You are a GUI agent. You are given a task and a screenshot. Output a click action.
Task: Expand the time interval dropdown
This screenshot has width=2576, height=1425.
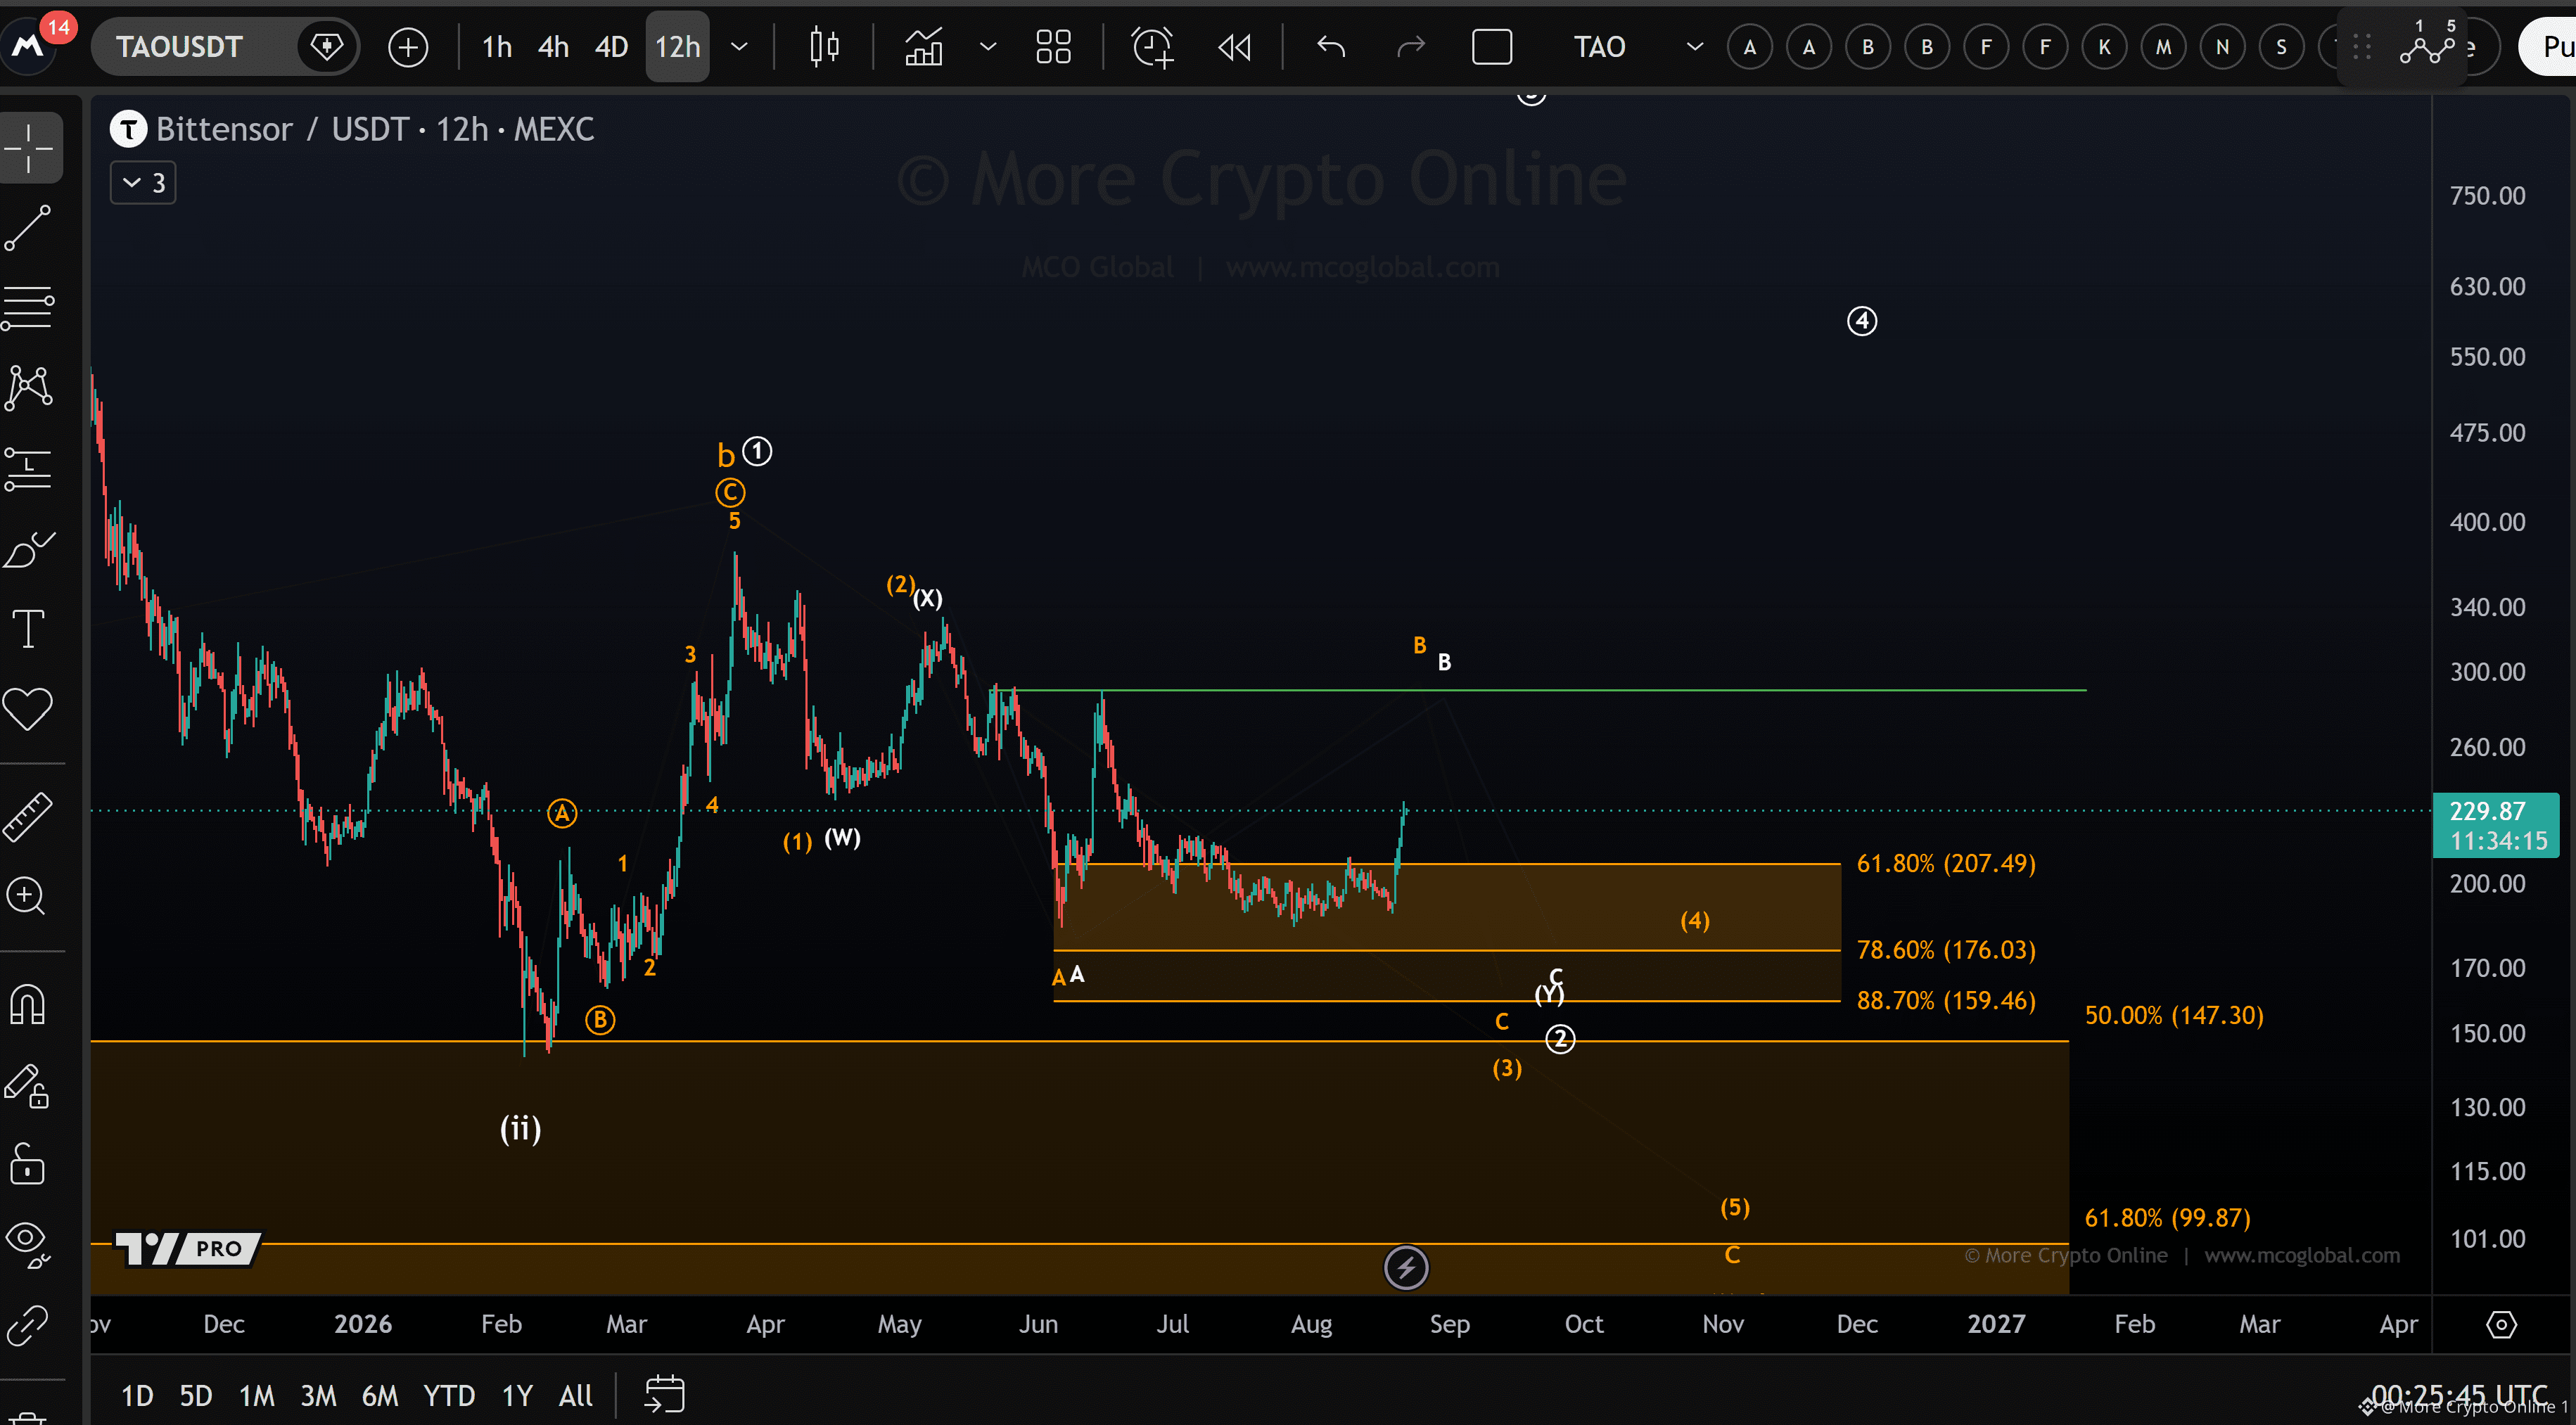point(739,47)
